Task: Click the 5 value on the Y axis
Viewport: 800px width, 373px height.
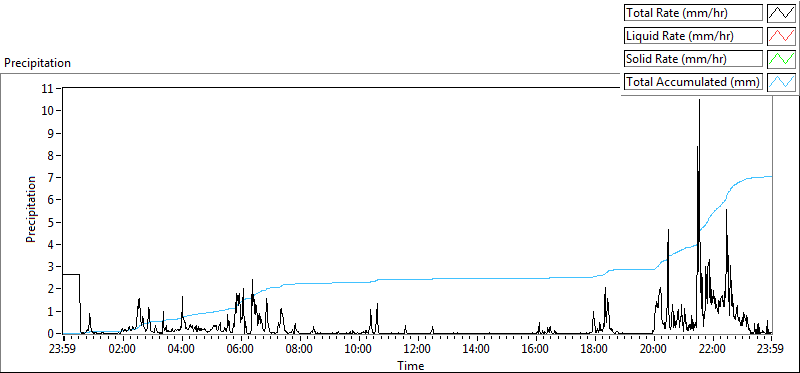Action: (51, 222)
